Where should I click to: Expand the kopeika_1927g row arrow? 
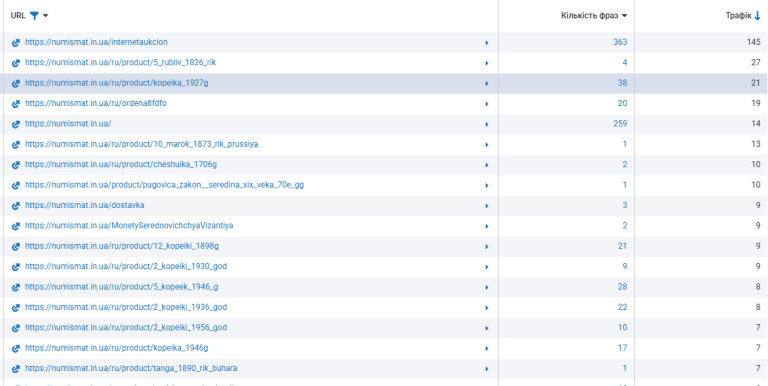[486, 84]
